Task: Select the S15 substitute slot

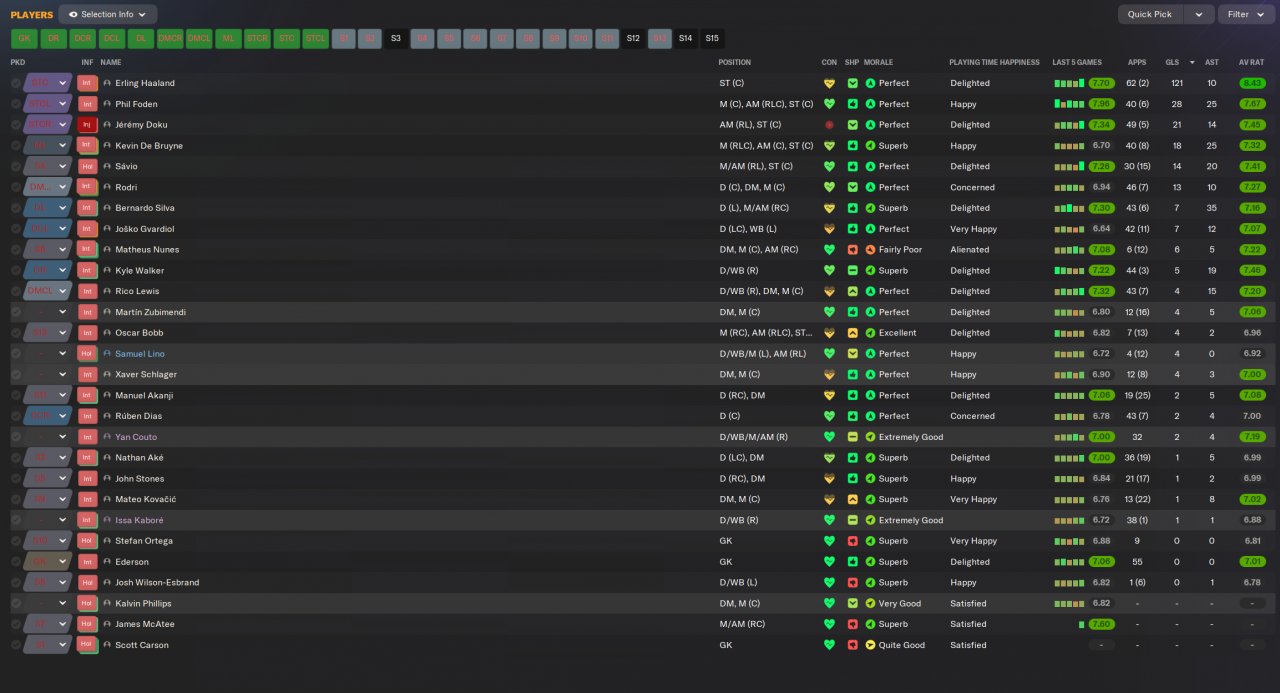Action: coord(712,39)
